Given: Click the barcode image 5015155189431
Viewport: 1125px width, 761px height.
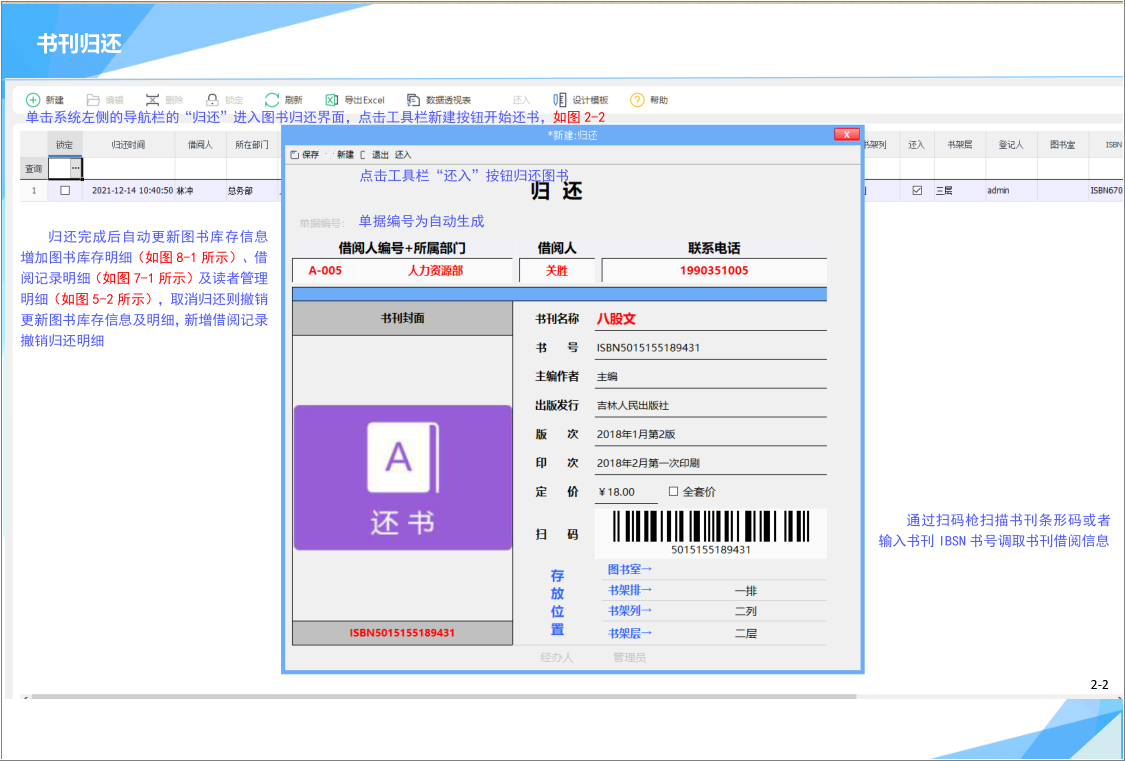Looking at the screenshot, I should point(711,533).
